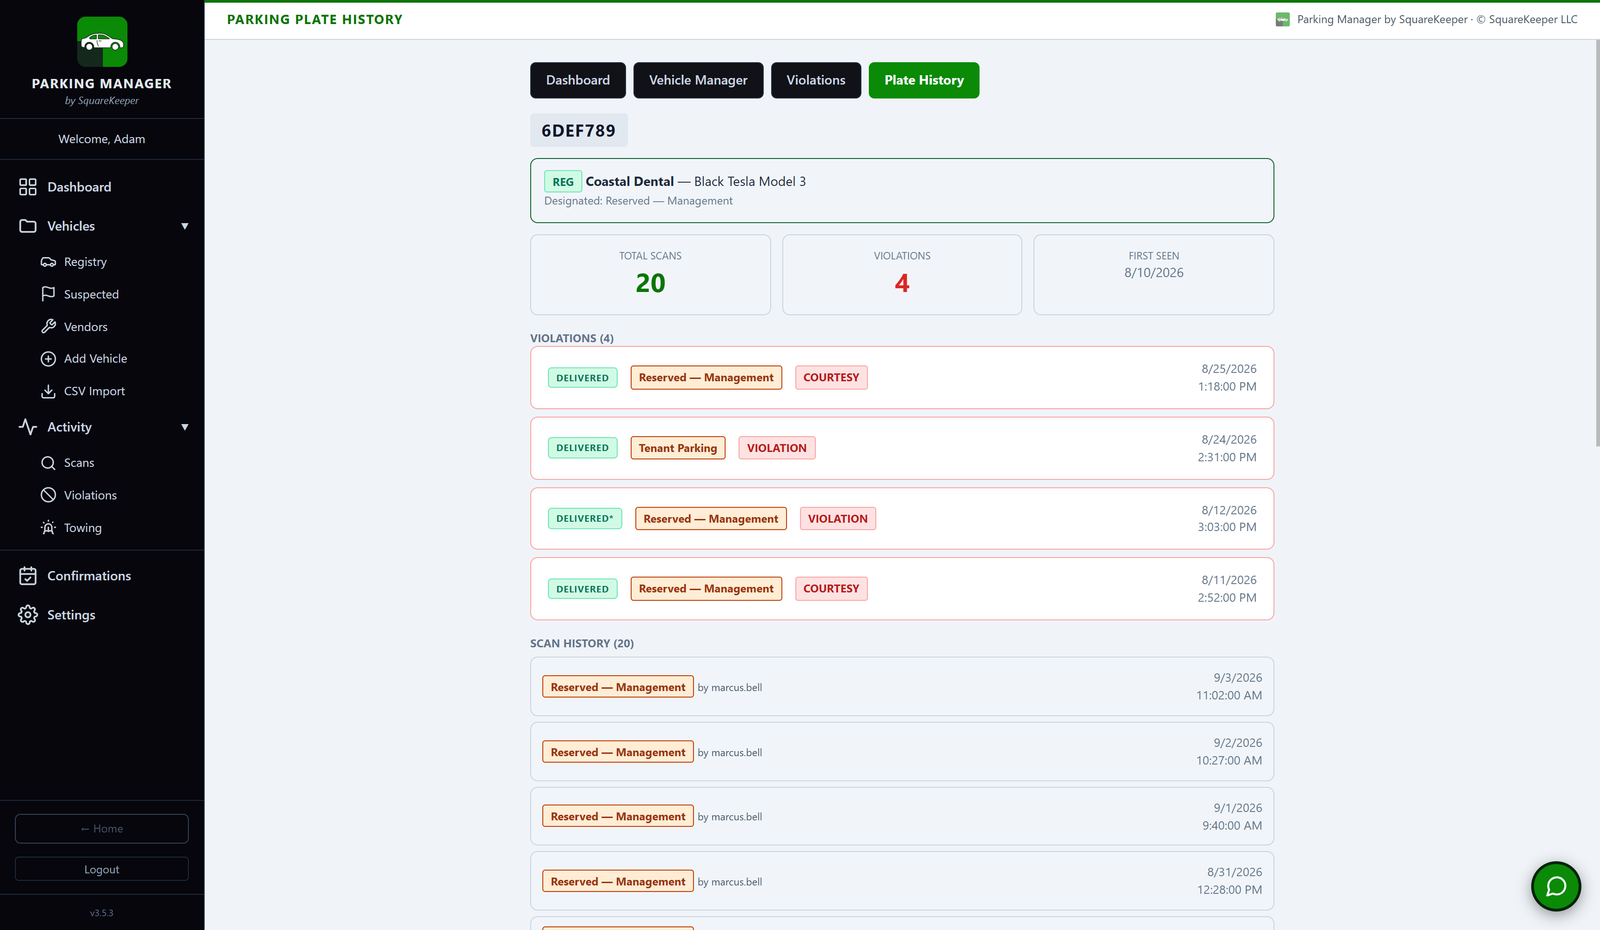
Task: Open Dashboard grid icon in sidebar
Action: click(x=28, y=187)
